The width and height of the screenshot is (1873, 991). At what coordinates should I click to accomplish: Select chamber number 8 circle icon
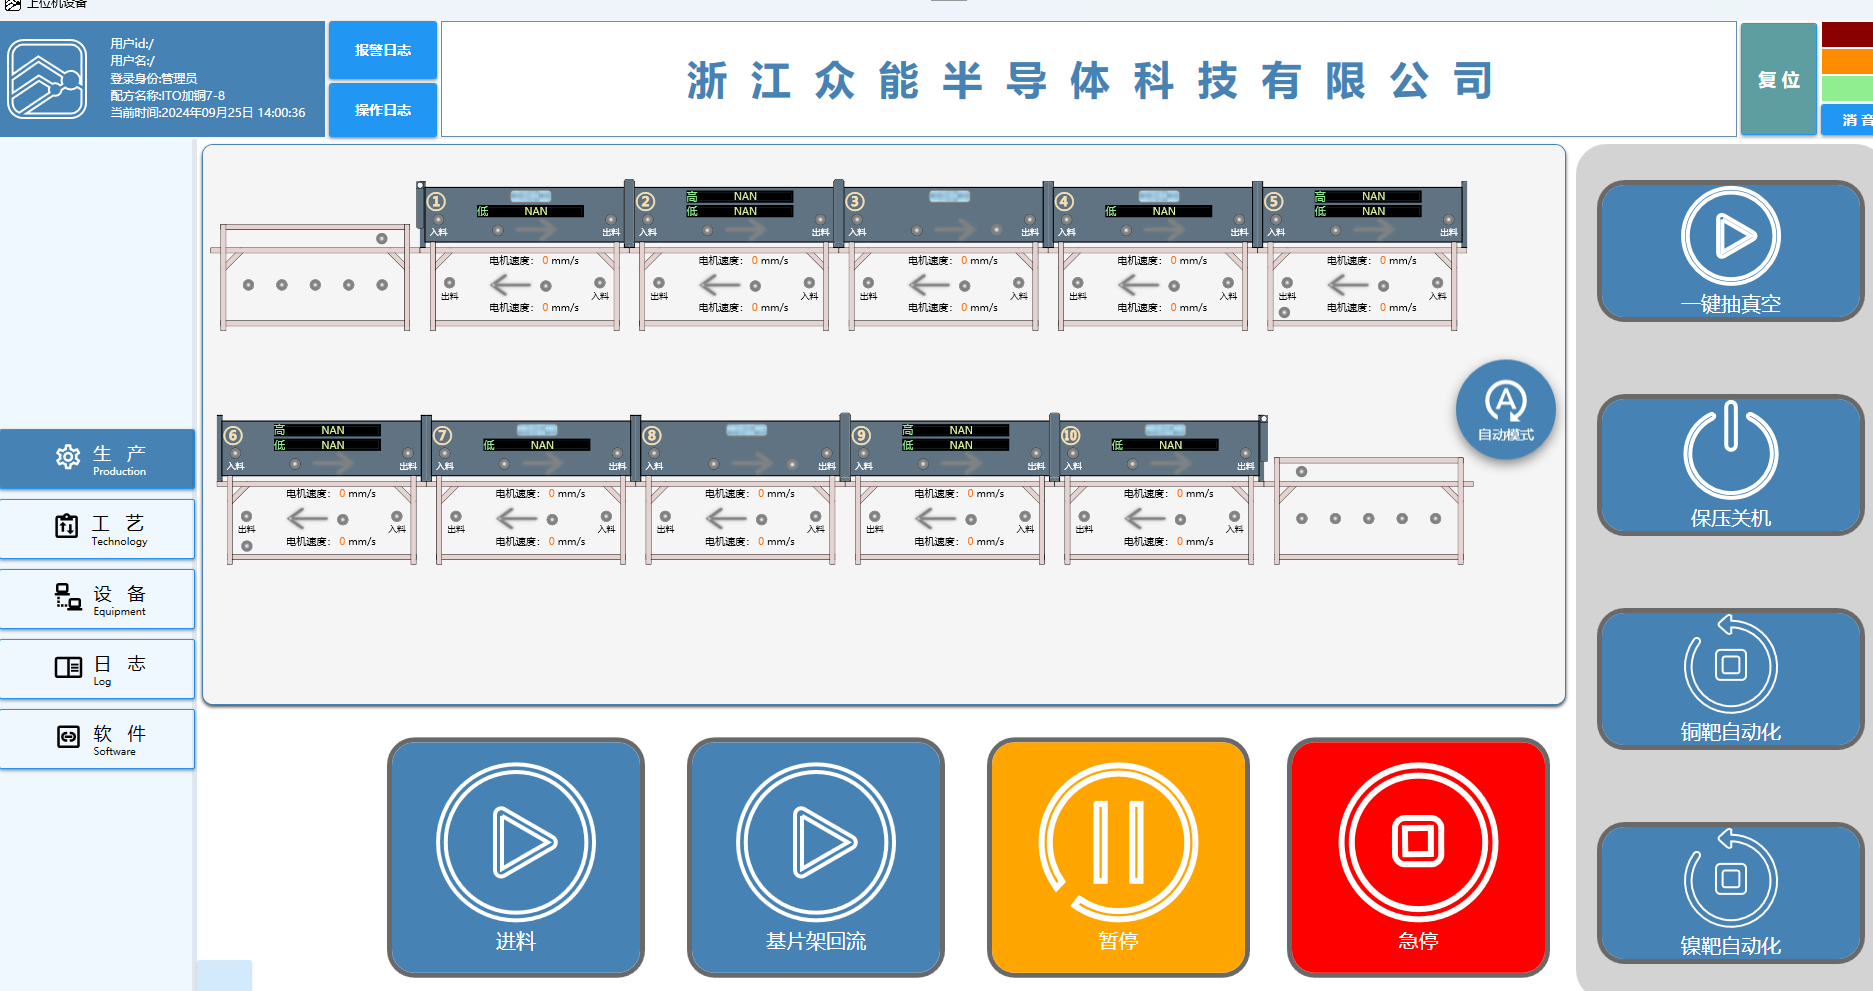click(652, 435)
